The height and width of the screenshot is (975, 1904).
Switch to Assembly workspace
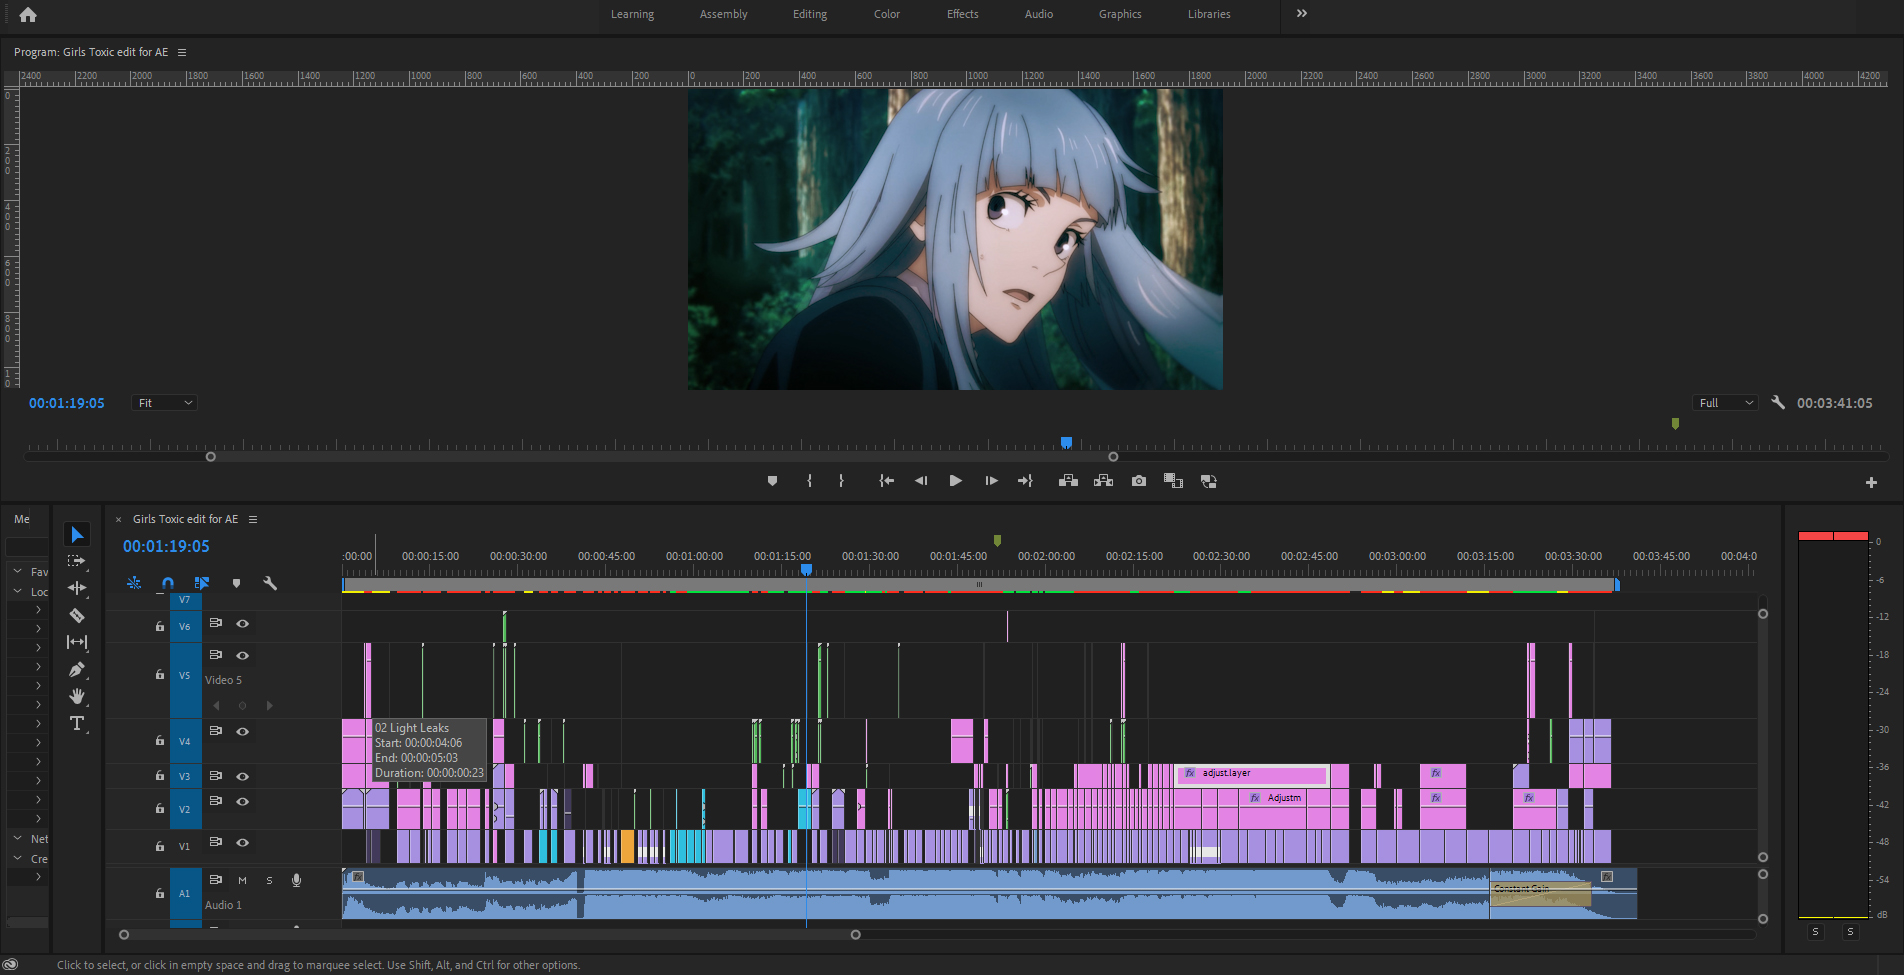(723, 14)
